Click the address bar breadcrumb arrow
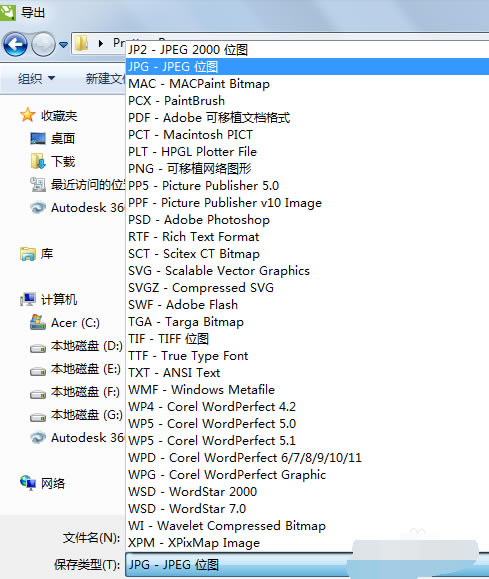Image resolution: width=489 pixels, height=579 pixels. [100, 44]
